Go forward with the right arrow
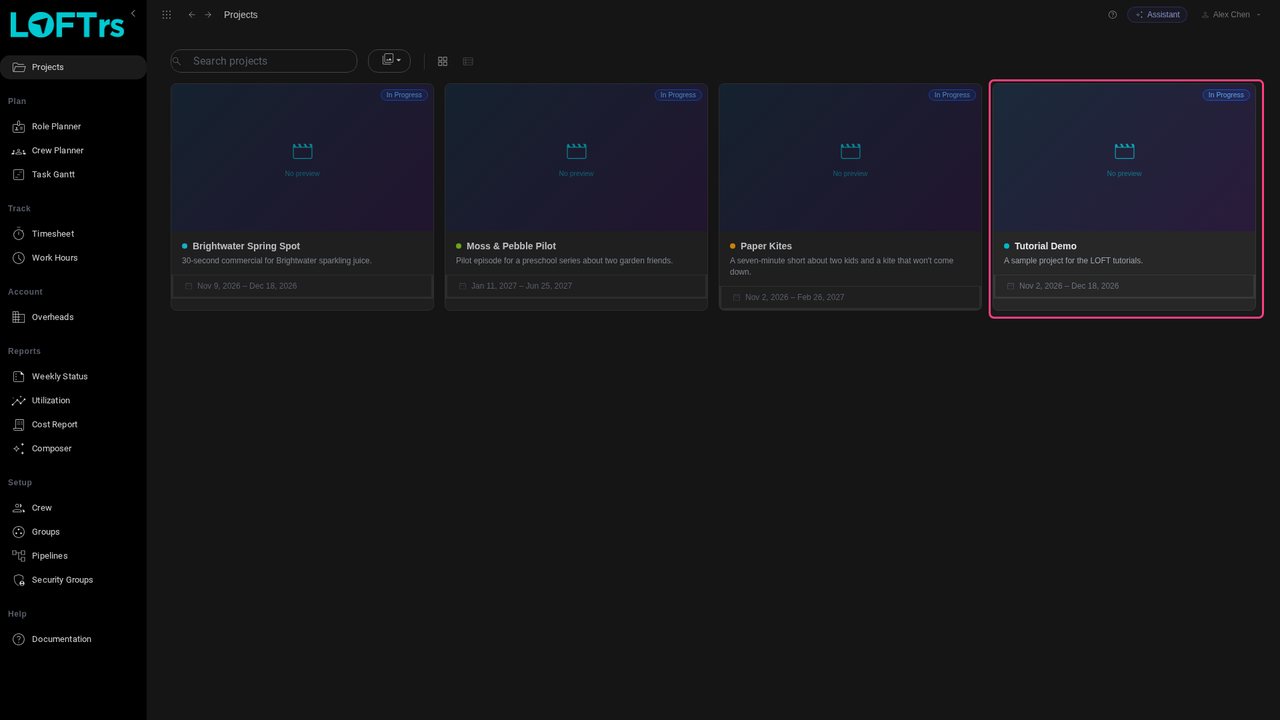This screenshot has height=720, width=1280. pyautogui.click(x=208, y=15)
